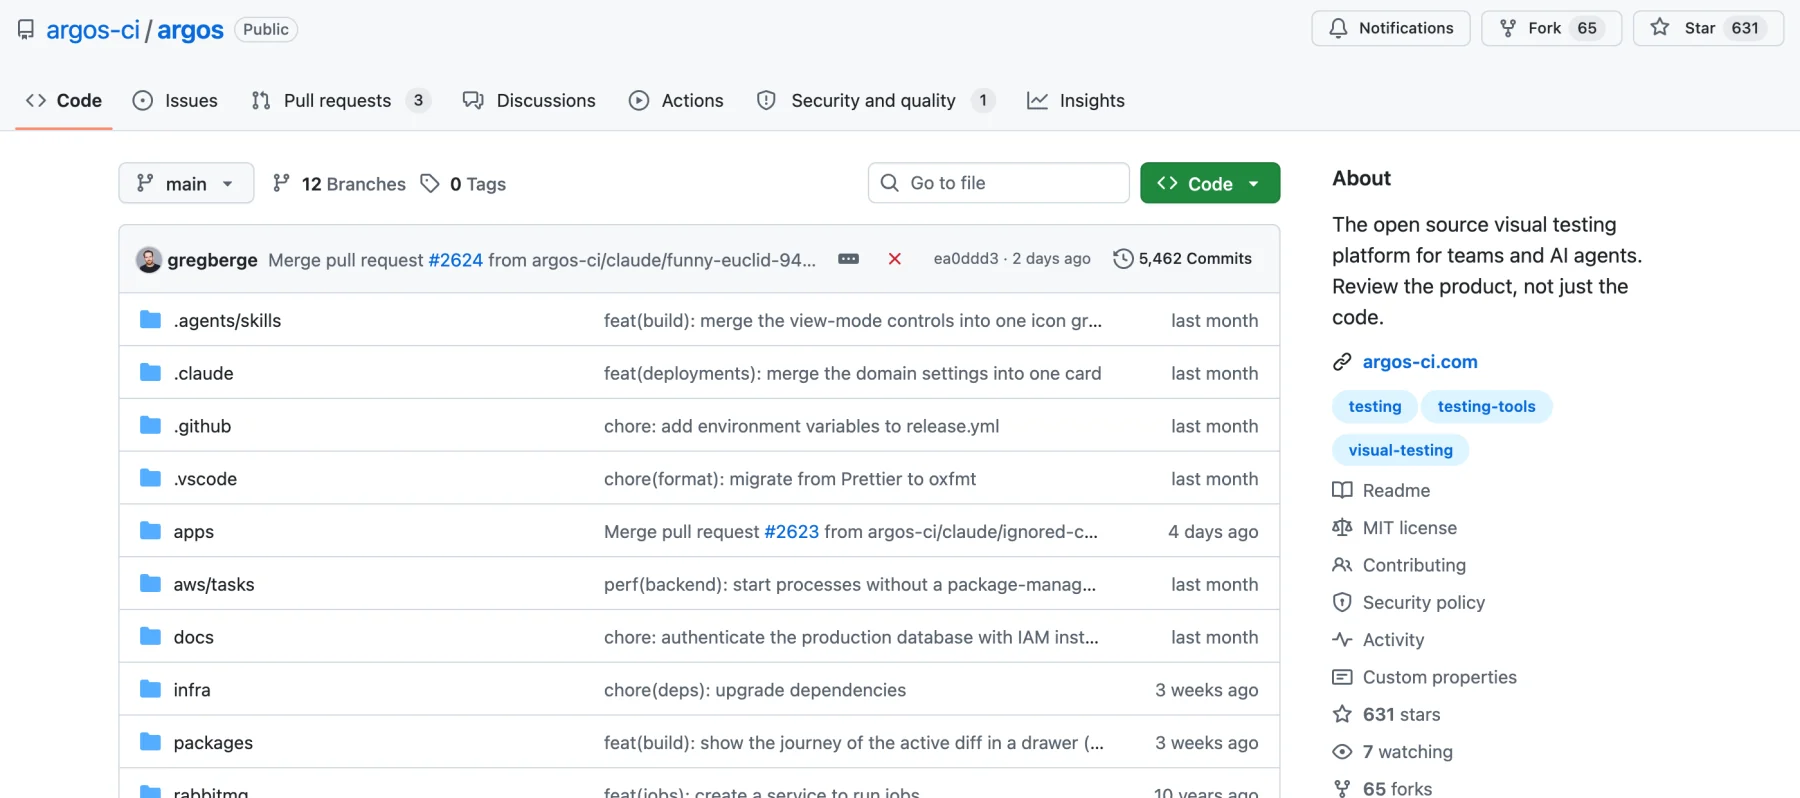Screen dimensions: 1800x798
Task: Open pull request #2624 link
Action: pyautogui.click(x=455, y=260)
